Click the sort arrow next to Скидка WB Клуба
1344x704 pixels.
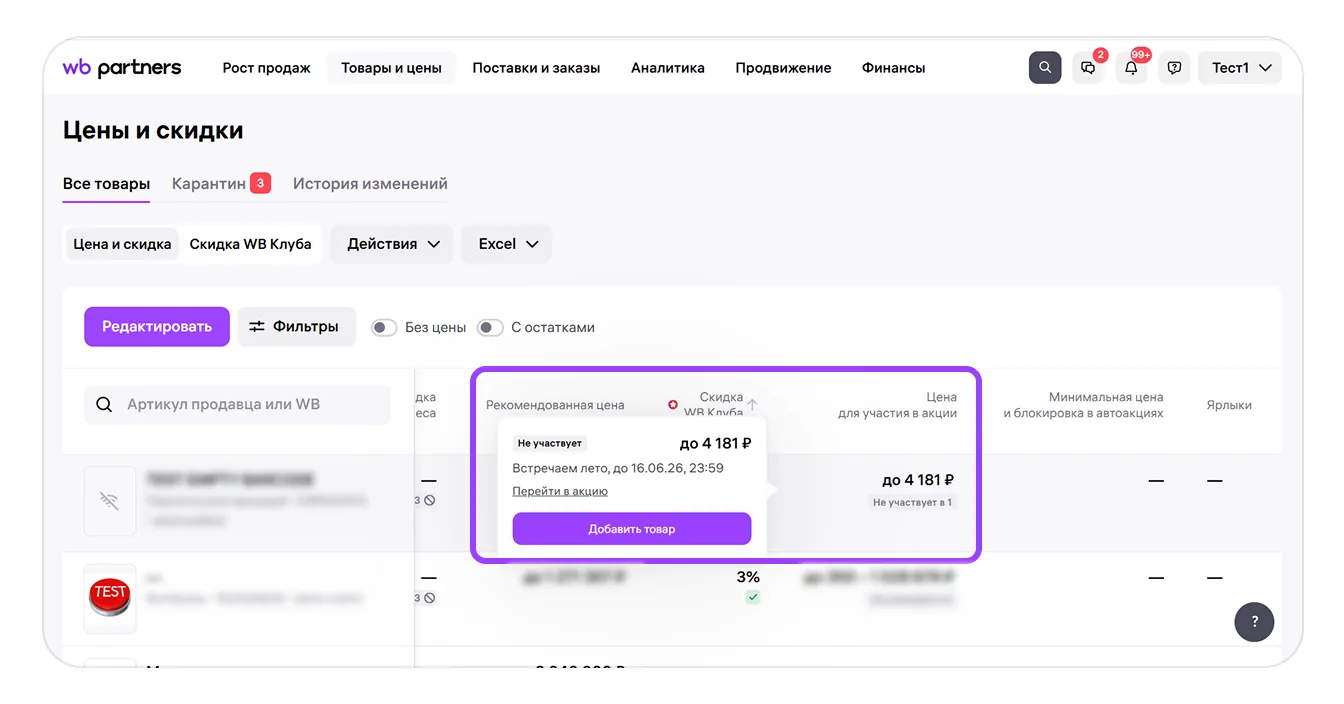click(752, 404)
